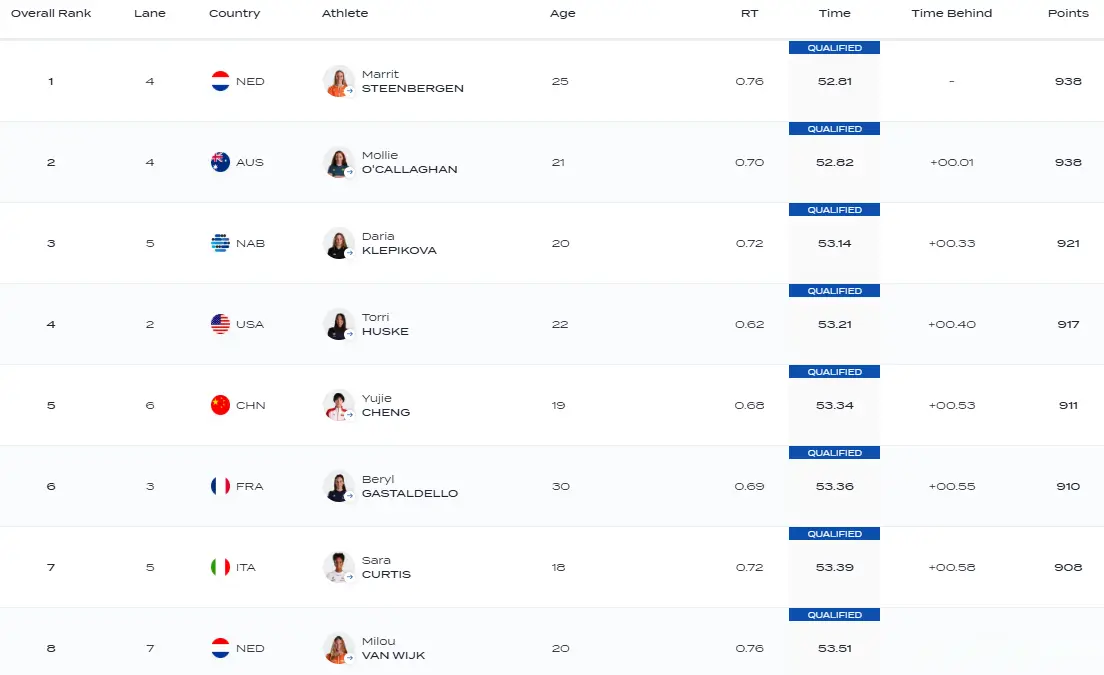This screenshot has width=1104, height=675.
Task: Click Sara Curtis's athlete photo
Action: [x=339, y=567]
